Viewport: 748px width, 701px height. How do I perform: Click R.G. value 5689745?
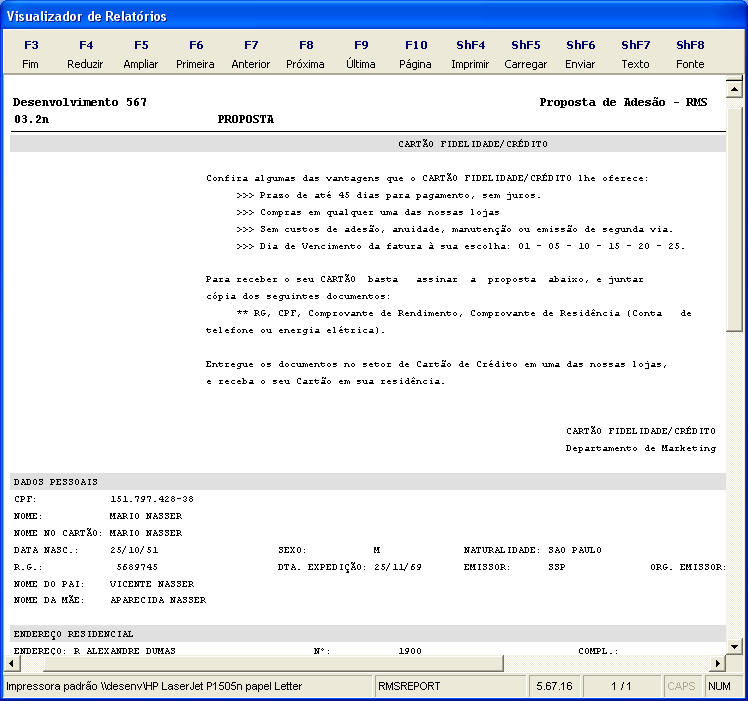(137, 567)
